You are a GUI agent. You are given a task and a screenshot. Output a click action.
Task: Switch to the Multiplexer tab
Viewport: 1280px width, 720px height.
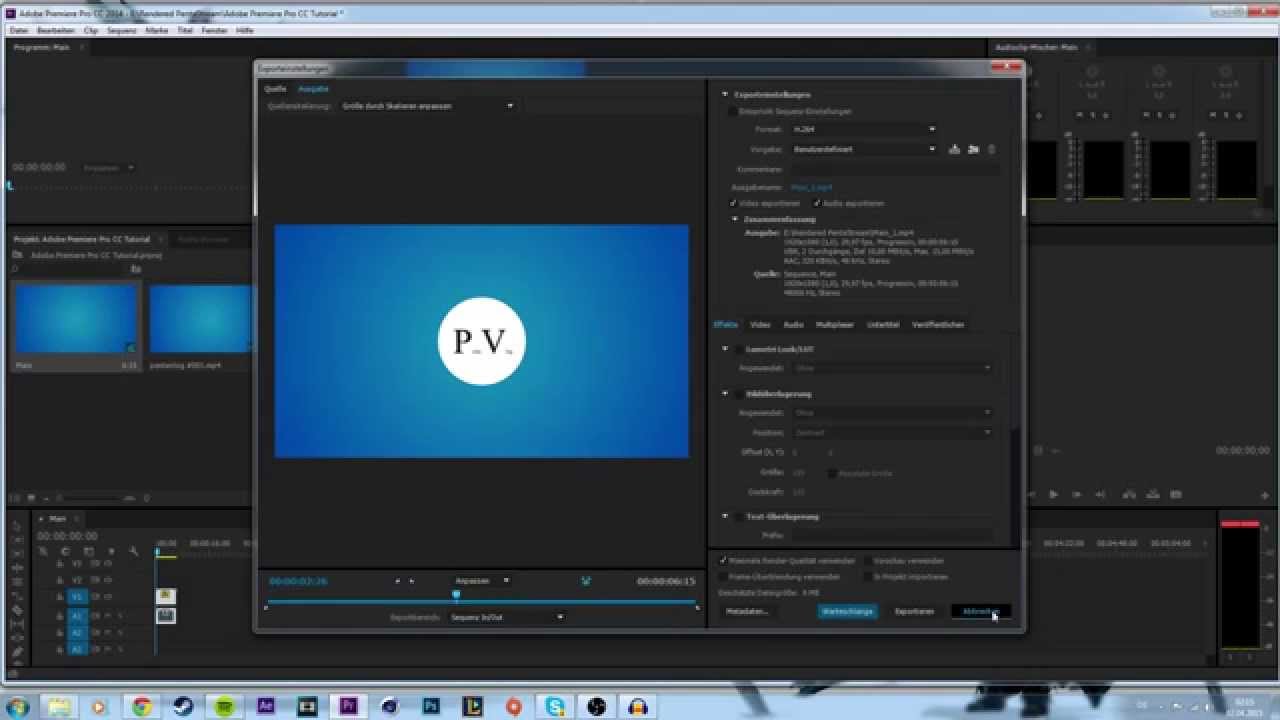(835, 325)
